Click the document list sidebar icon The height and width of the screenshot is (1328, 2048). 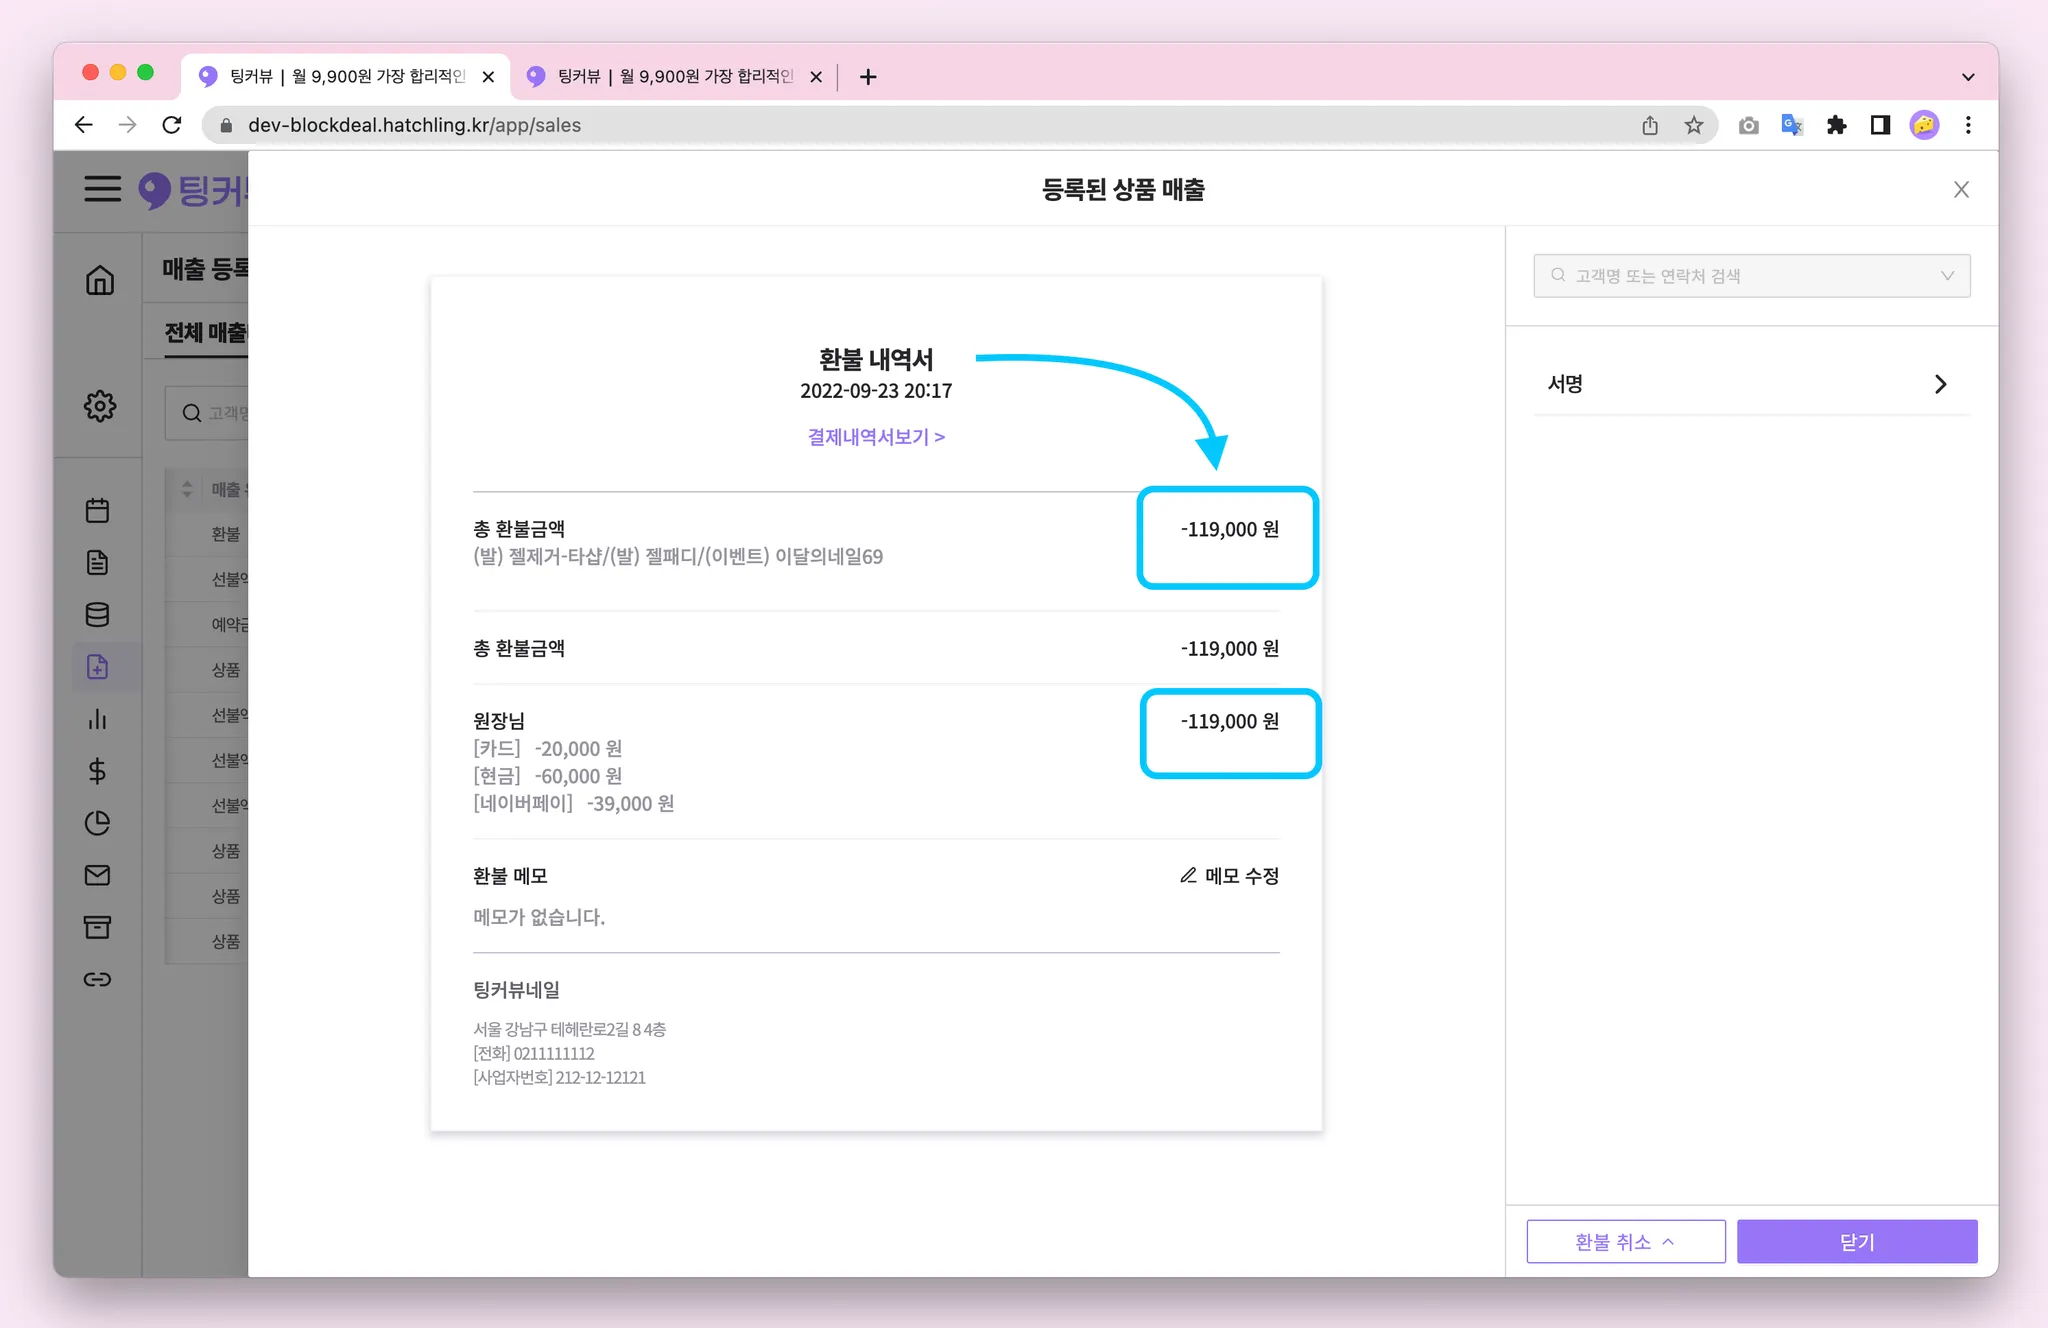pos(98,563)
